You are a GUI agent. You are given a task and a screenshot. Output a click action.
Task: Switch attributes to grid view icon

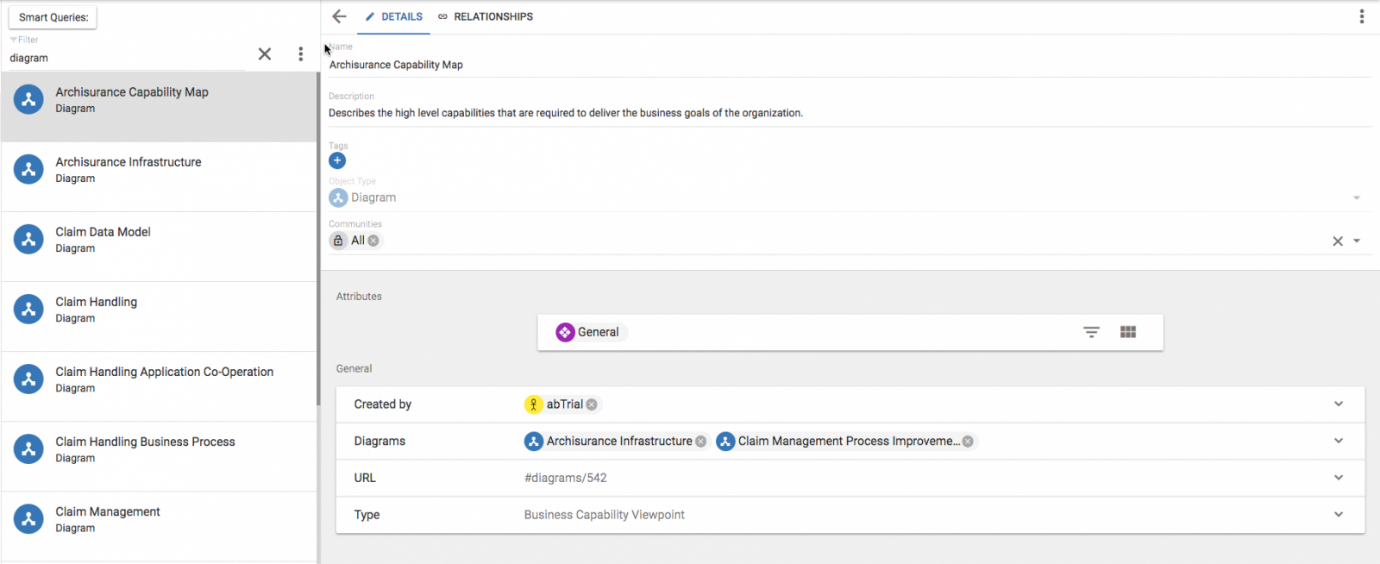tap(1128, 332)
